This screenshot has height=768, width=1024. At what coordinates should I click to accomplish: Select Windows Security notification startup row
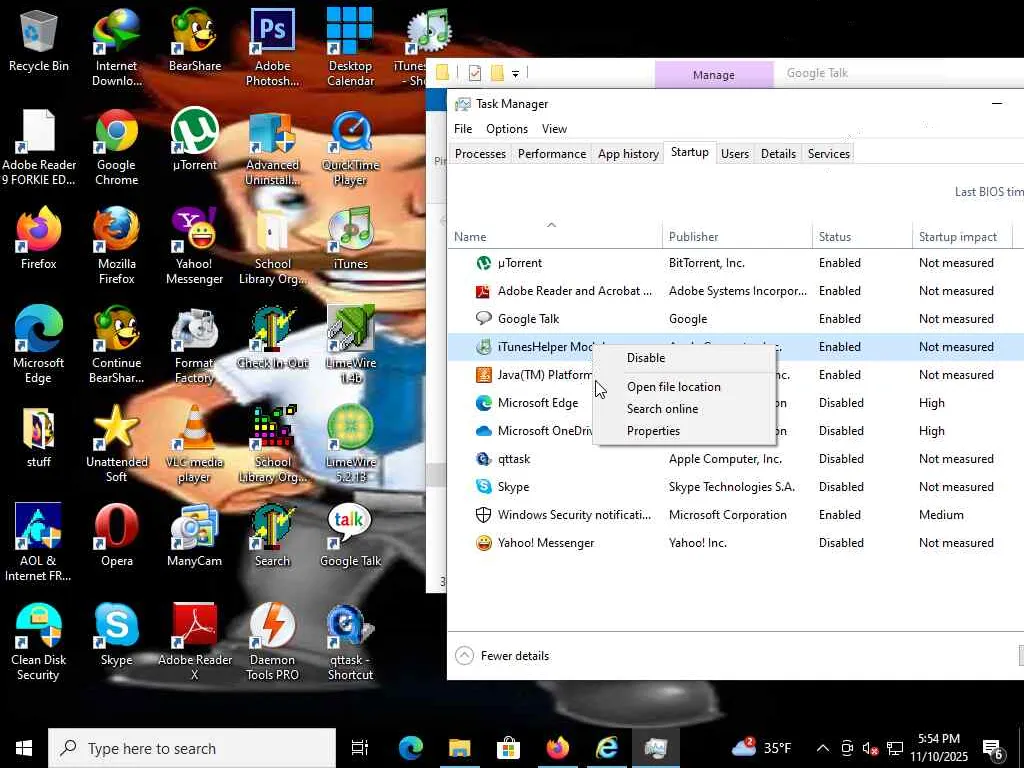coord(736,515)
